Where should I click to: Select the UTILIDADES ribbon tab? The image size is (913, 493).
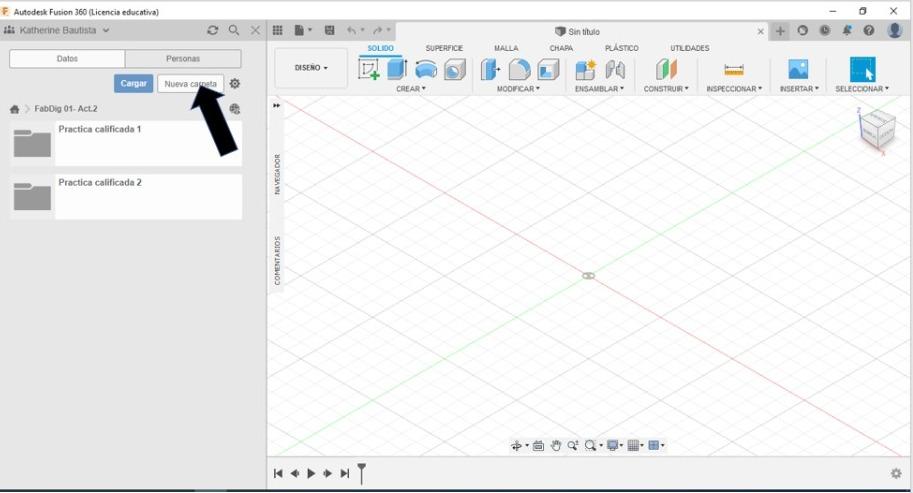coord(689,48)
